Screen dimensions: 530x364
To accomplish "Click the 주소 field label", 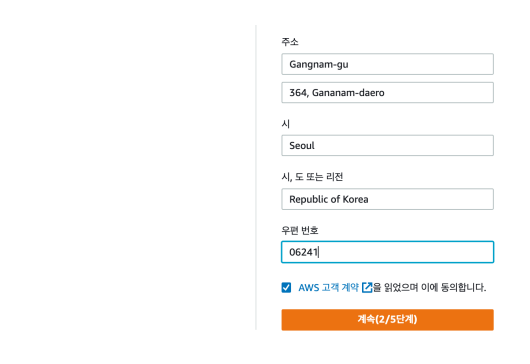I will tap(290, 42).
